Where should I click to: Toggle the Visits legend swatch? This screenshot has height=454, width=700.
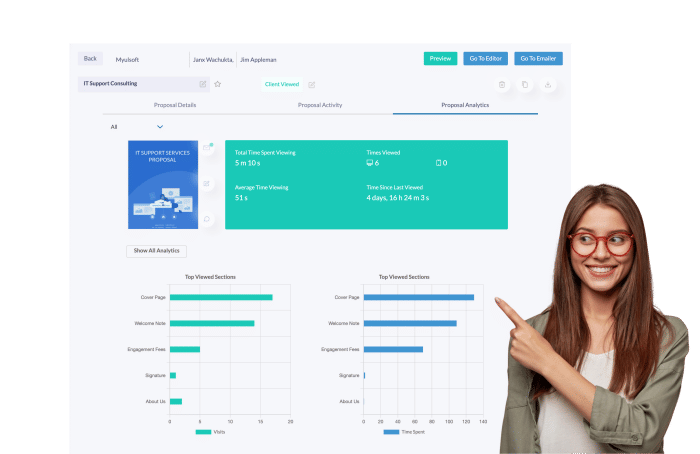pos(203,432)
